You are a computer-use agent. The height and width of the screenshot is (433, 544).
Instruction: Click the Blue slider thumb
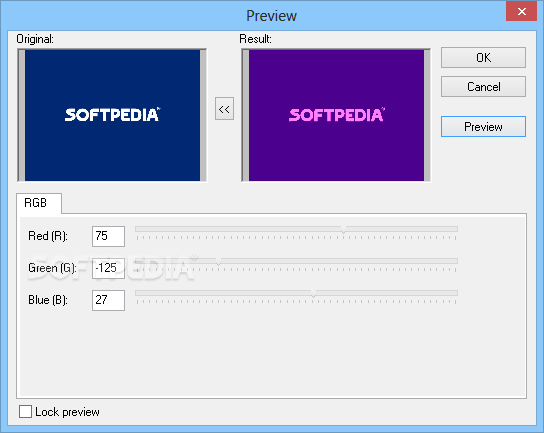click(314, 294)
